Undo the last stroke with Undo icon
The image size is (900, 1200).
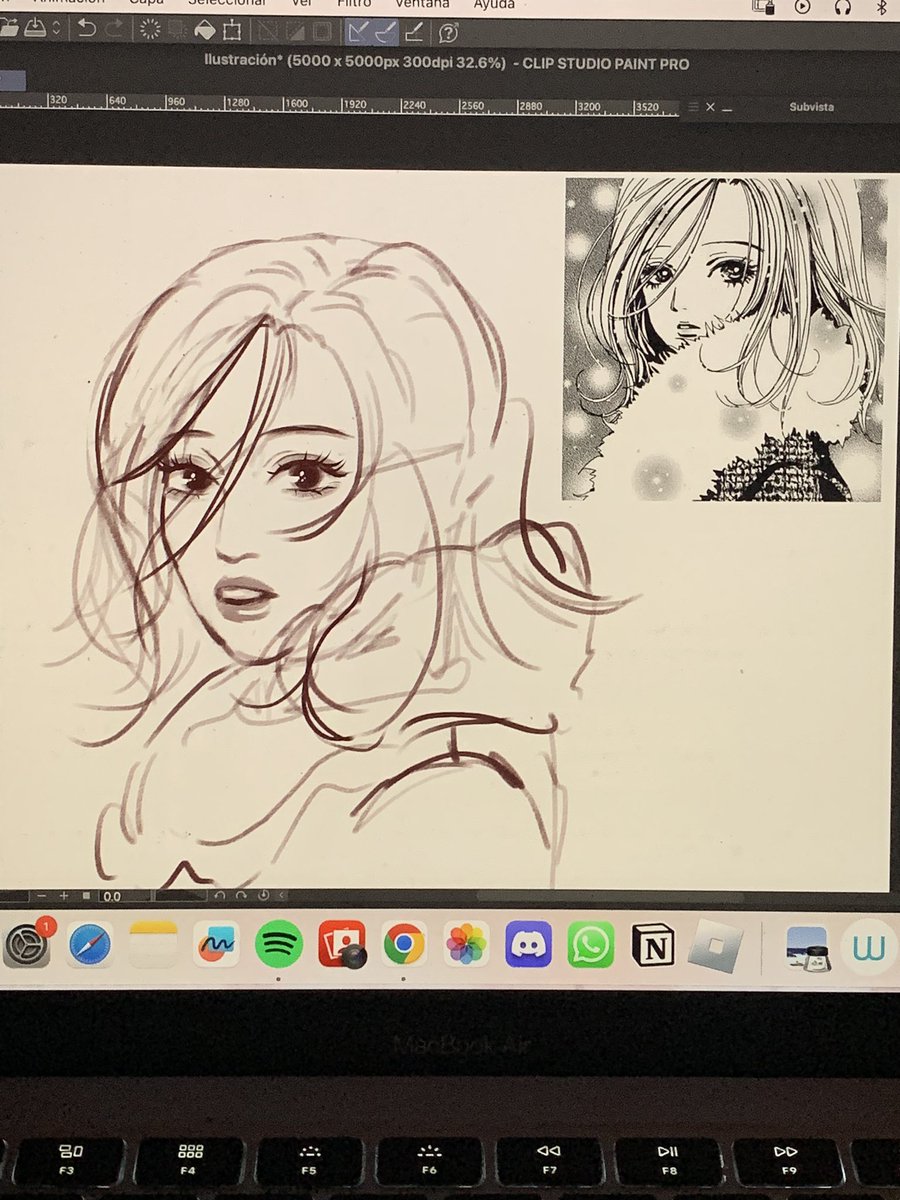tap(88, 30)
